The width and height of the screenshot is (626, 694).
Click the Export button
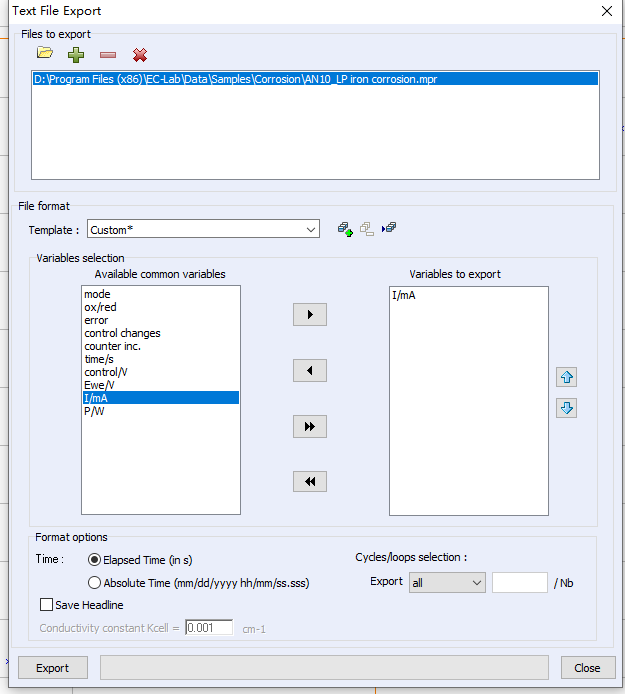click(x=53, y=668)
